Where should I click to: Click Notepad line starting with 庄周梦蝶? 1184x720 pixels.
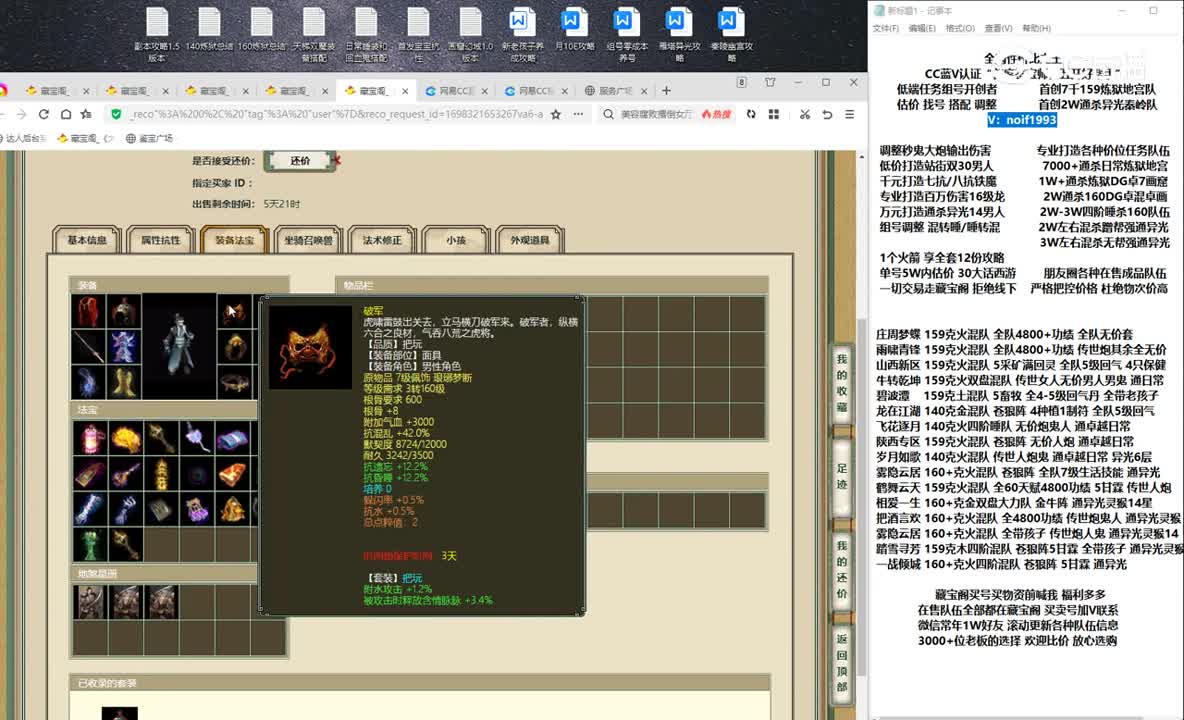[1004, 334]
